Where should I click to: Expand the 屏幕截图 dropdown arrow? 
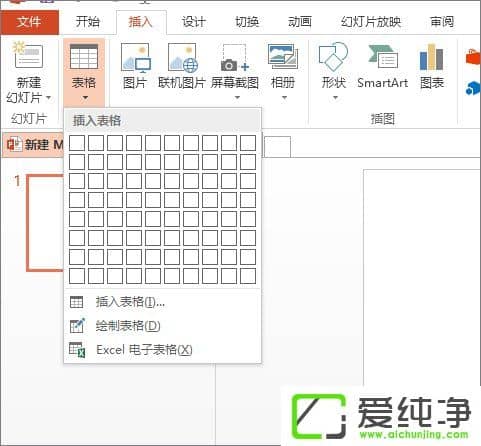[x=237, y=98]
